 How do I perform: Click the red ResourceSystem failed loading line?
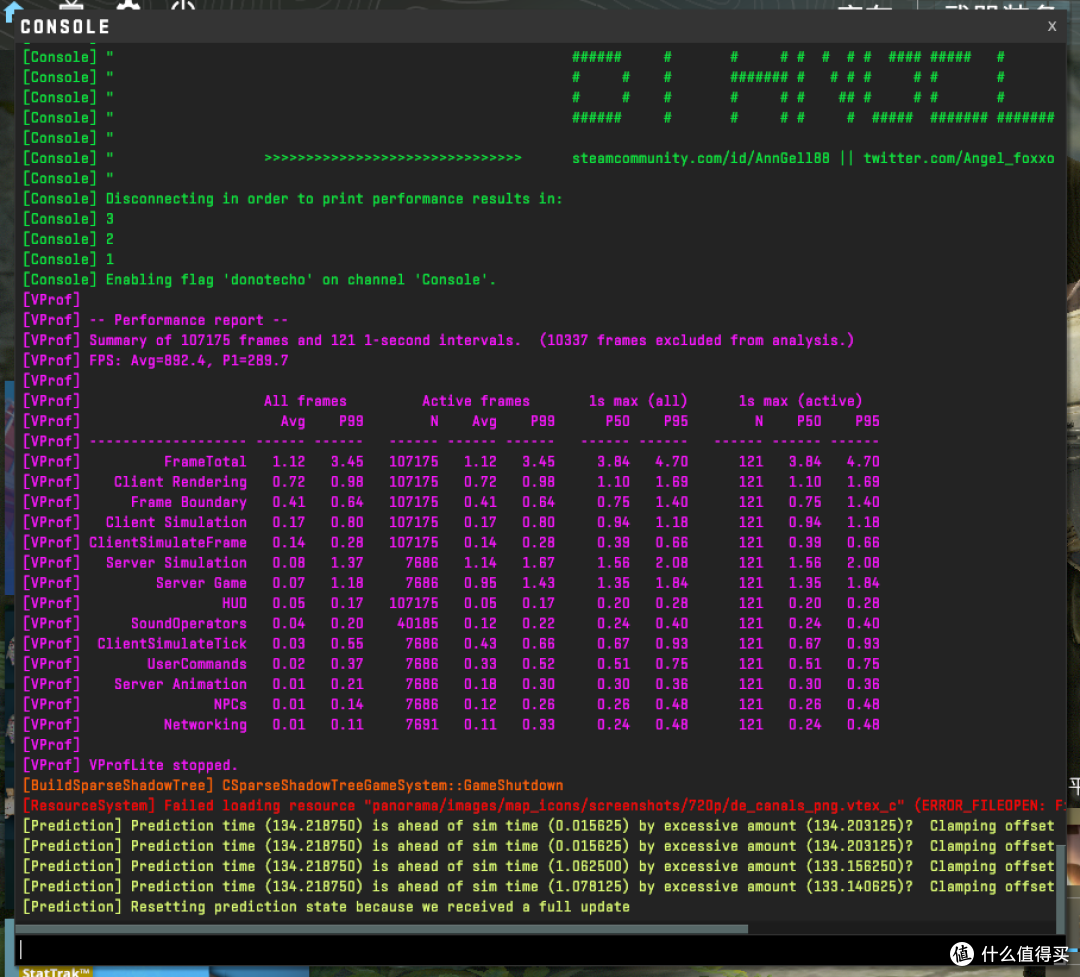(x=544, y=806)
